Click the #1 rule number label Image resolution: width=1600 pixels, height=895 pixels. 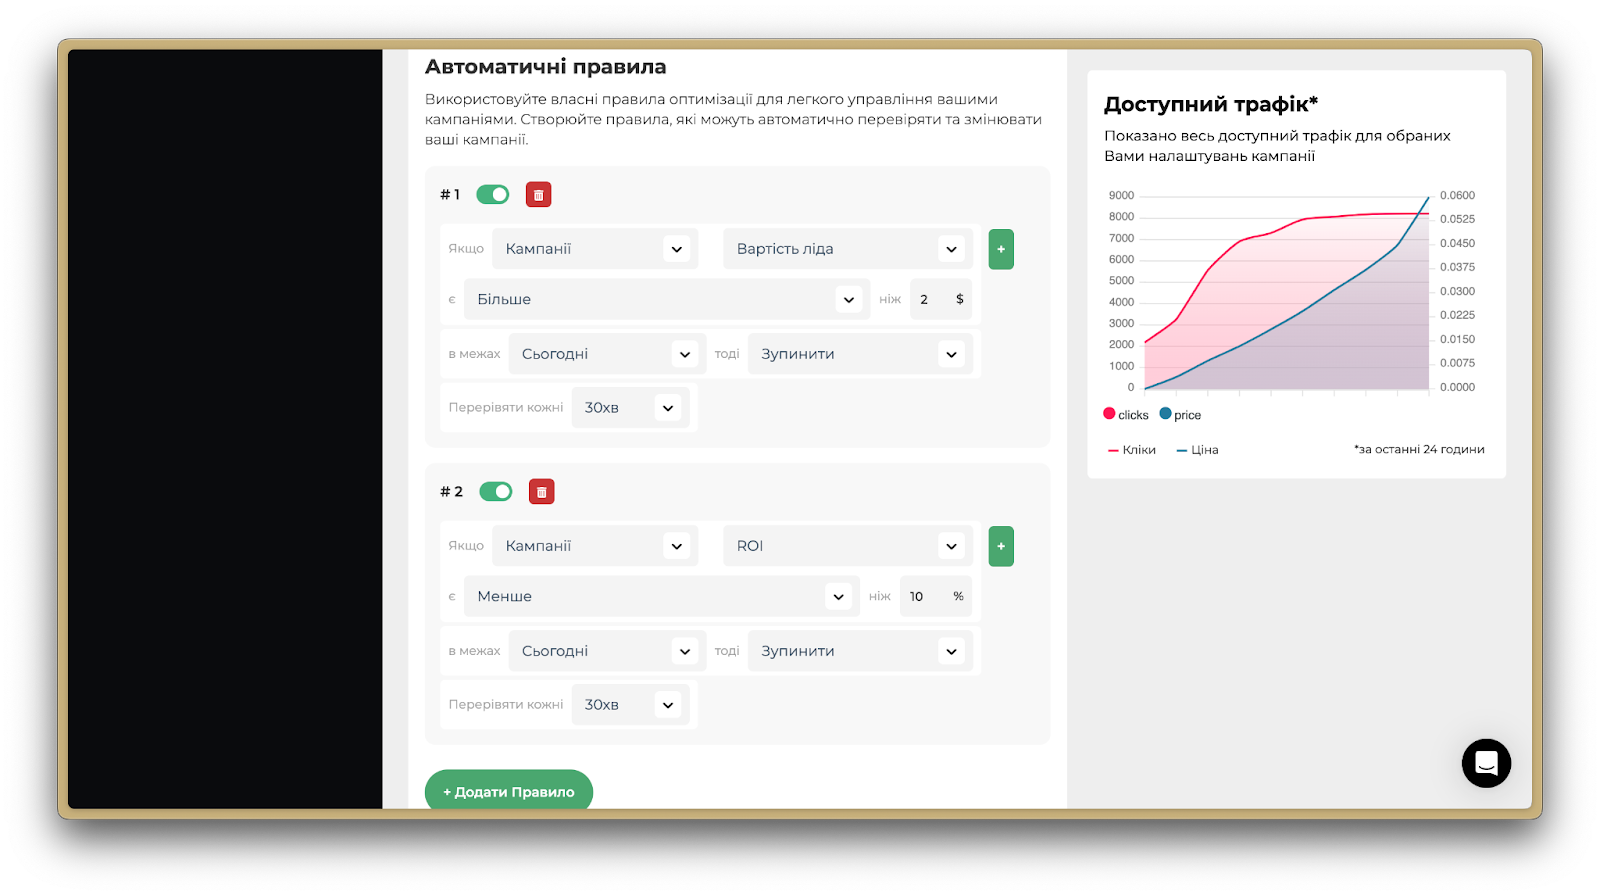450,195
